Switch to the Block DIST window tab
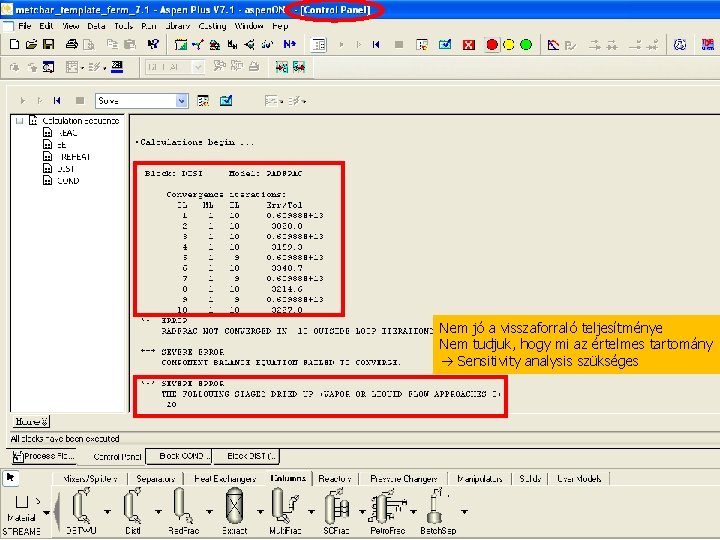 pos(247,456)
